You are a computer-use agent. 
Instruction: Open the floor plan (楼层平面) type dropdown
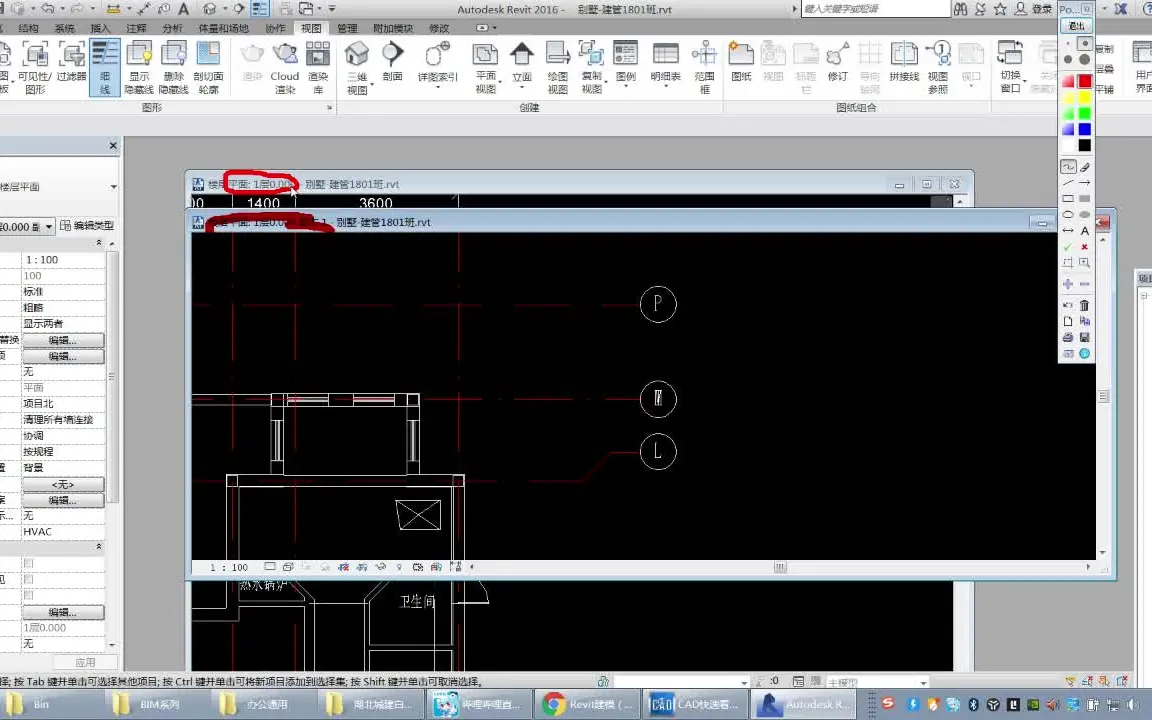pyautogui.click(x=114, y=187)
